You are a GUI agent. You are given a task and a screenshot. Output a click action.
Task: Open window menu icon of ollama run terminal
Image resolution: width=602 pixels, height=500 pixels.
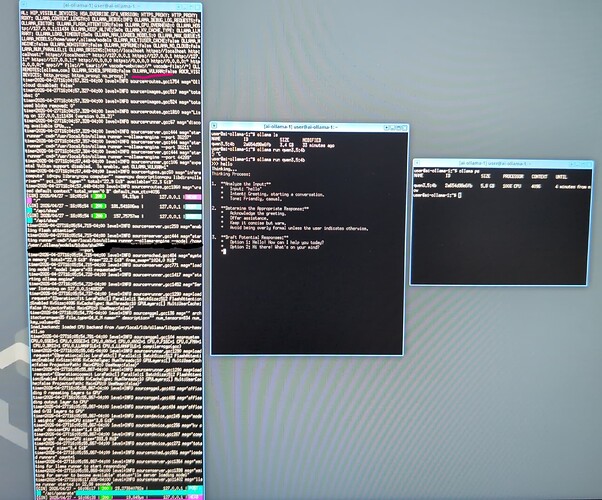click(x=214, y=126)
